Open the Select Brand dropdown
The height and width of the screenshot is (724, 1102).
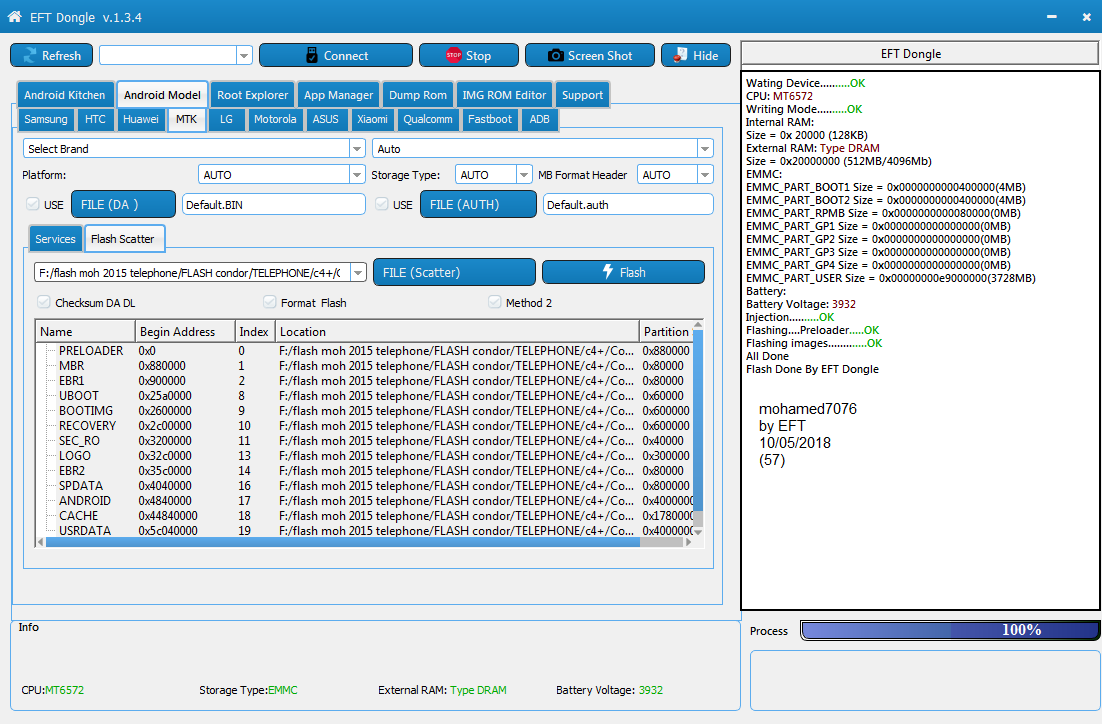pos(357,148)
